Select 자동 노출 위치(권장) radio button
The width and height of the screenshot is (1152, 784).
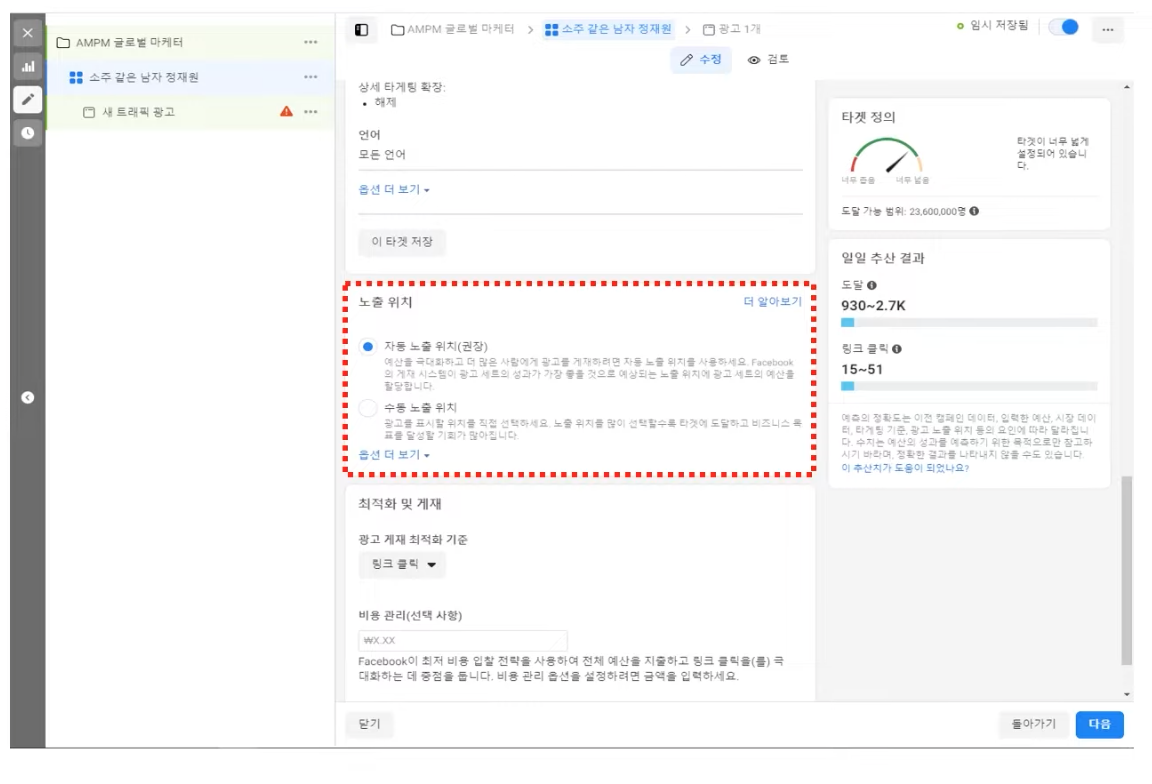click(368, 346)
